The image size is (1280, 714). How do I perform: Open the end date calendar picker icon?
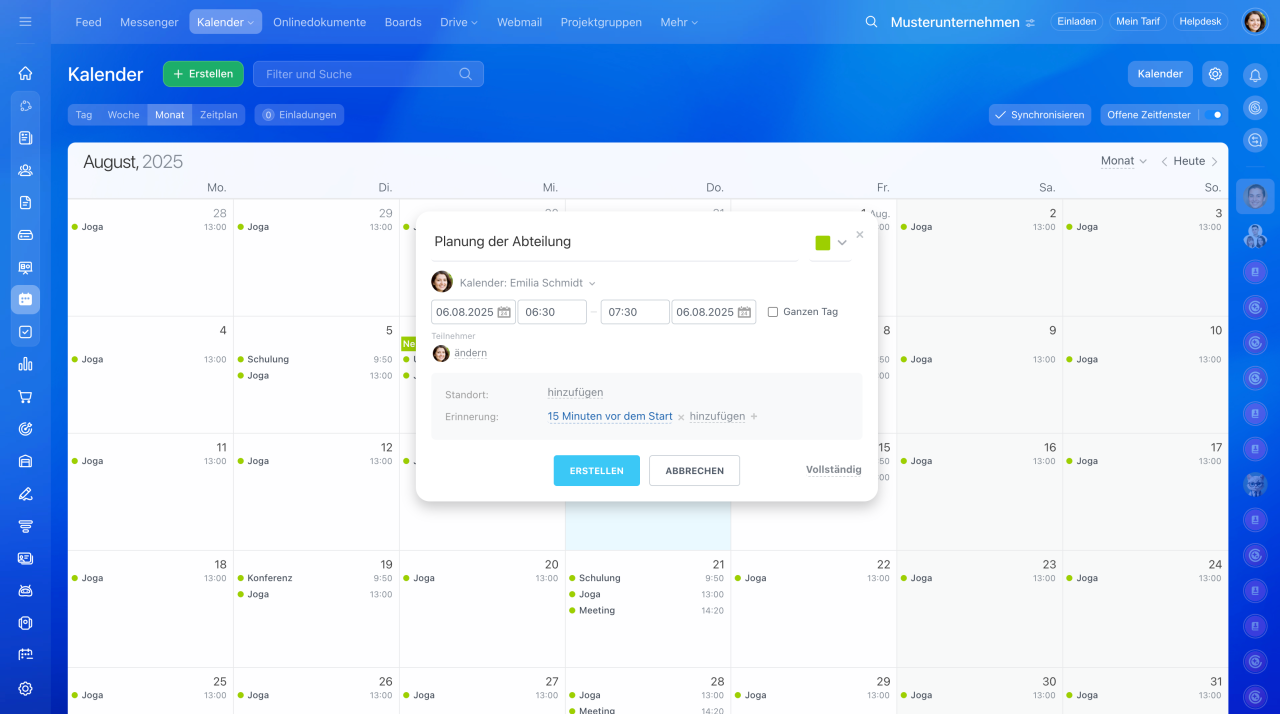744,312
